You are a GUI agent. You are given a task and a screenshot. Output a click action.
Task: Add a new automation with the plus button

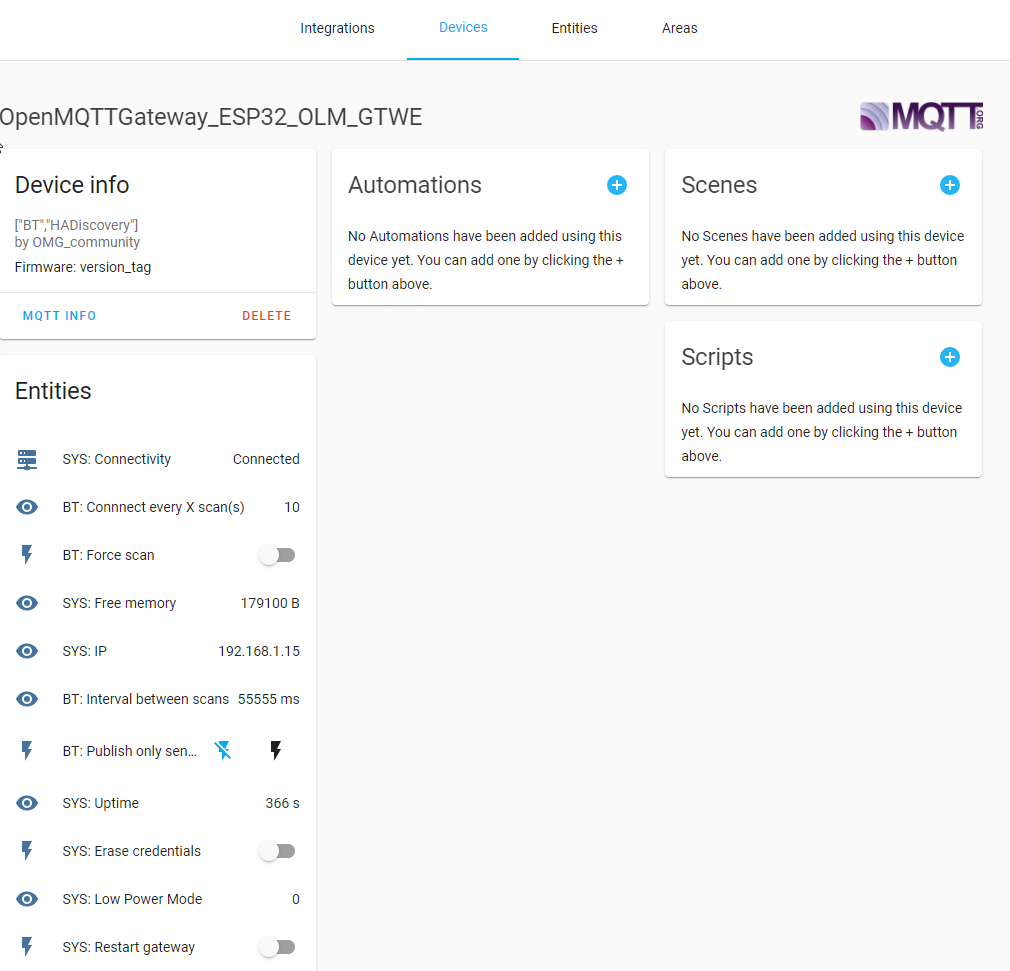[617, 185]
